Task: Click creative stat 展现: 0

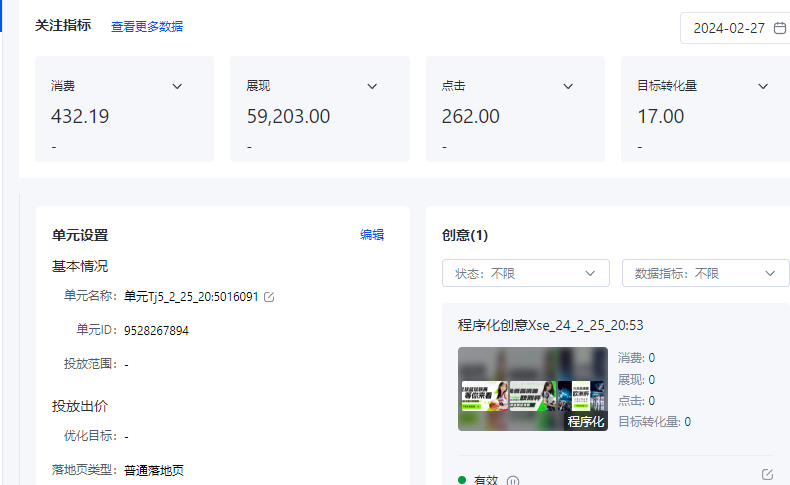Action: pos(636,379)
